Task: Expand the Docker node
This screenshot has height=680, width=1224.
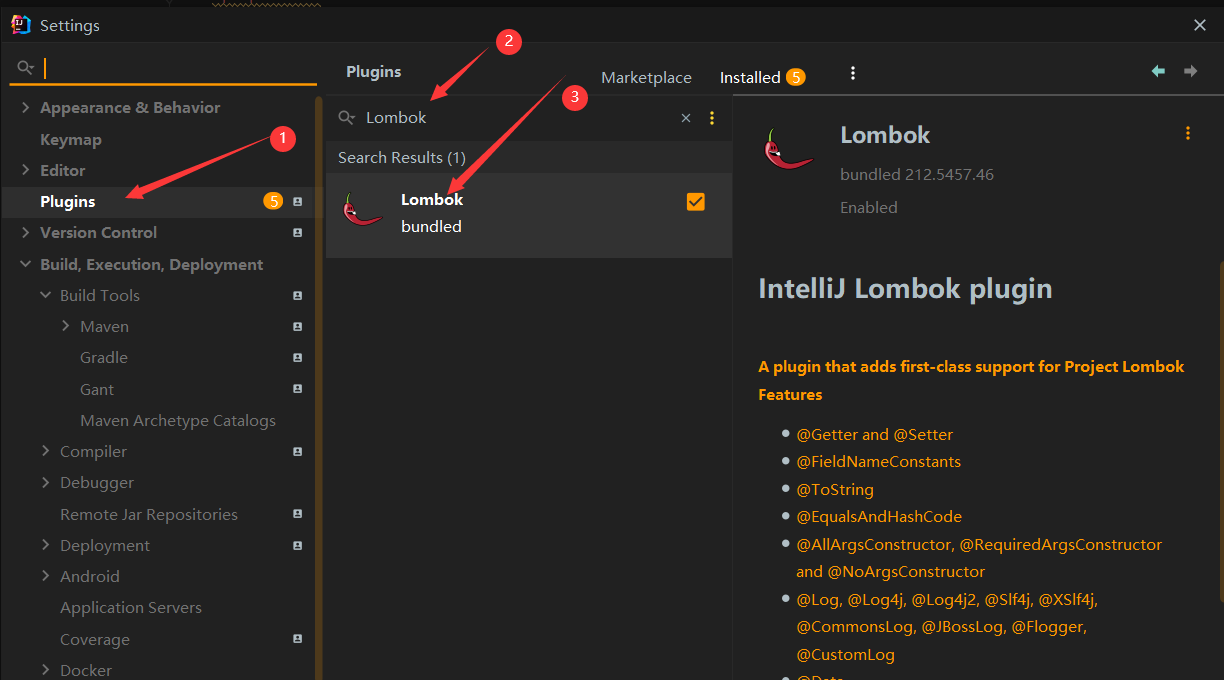Action: click(45, 670)
